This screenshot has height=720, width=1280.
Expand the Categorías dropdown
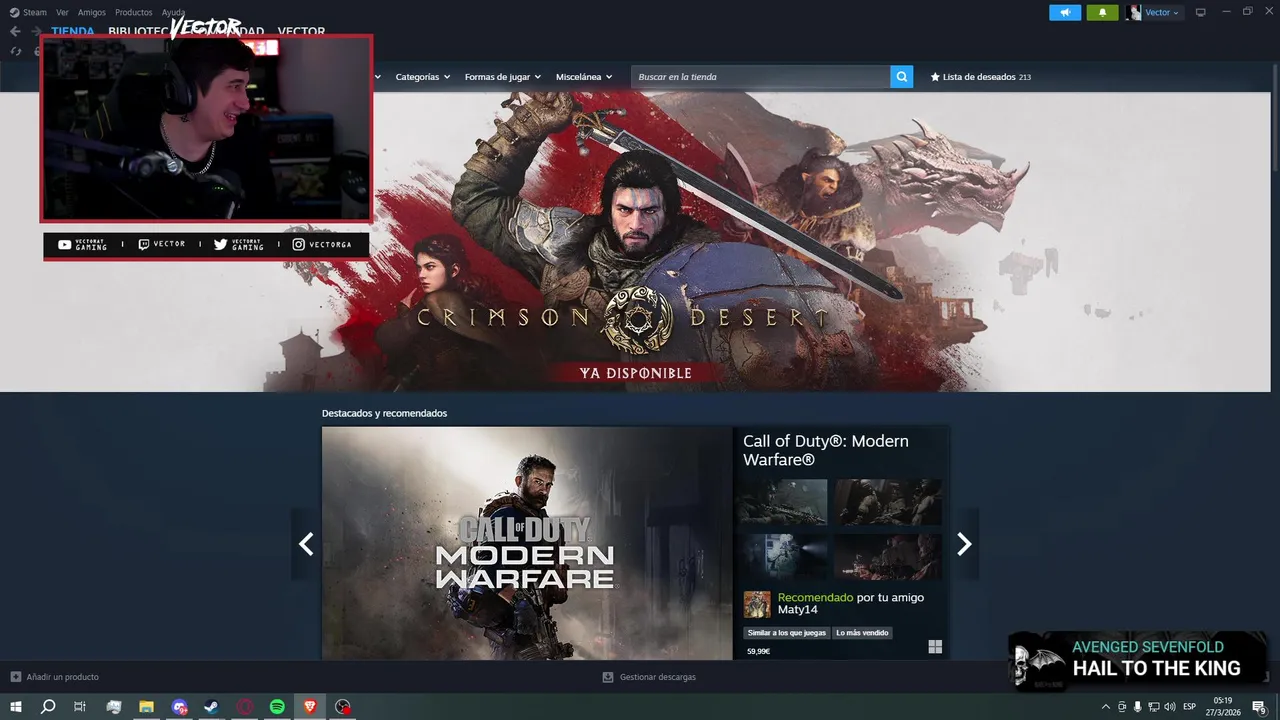point(422,77)
